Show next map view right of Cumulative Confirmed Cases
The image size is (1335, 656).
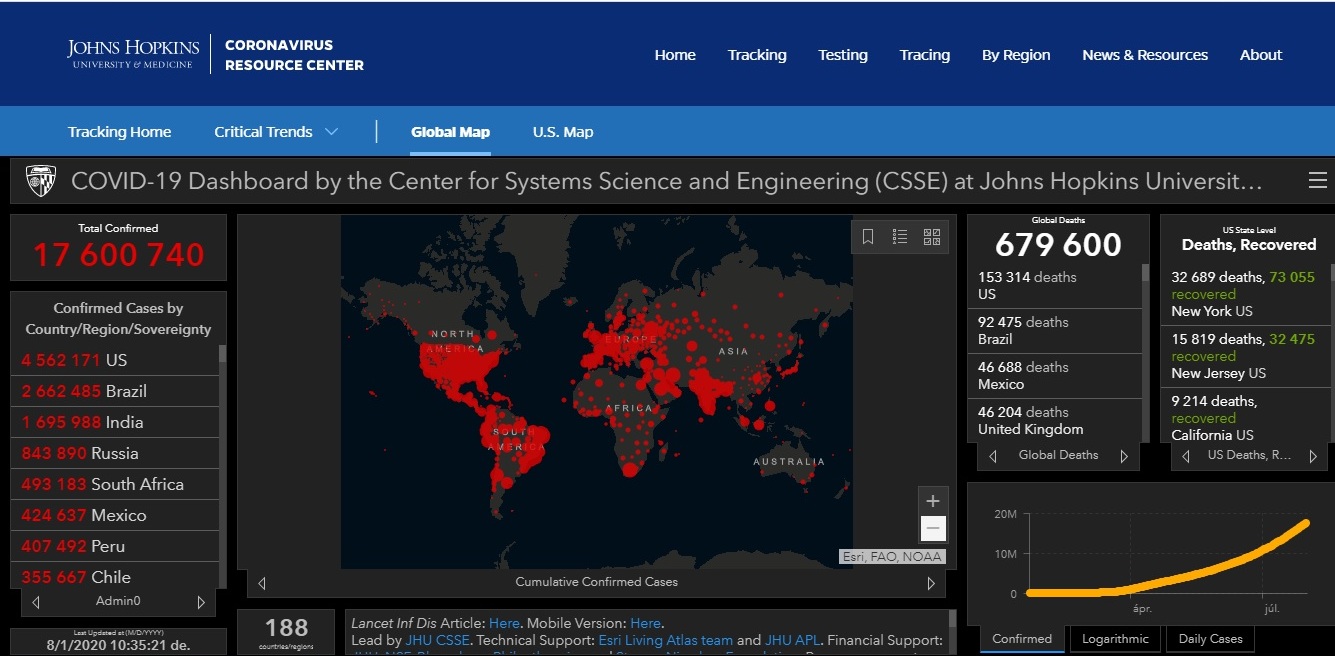(931, 583)
